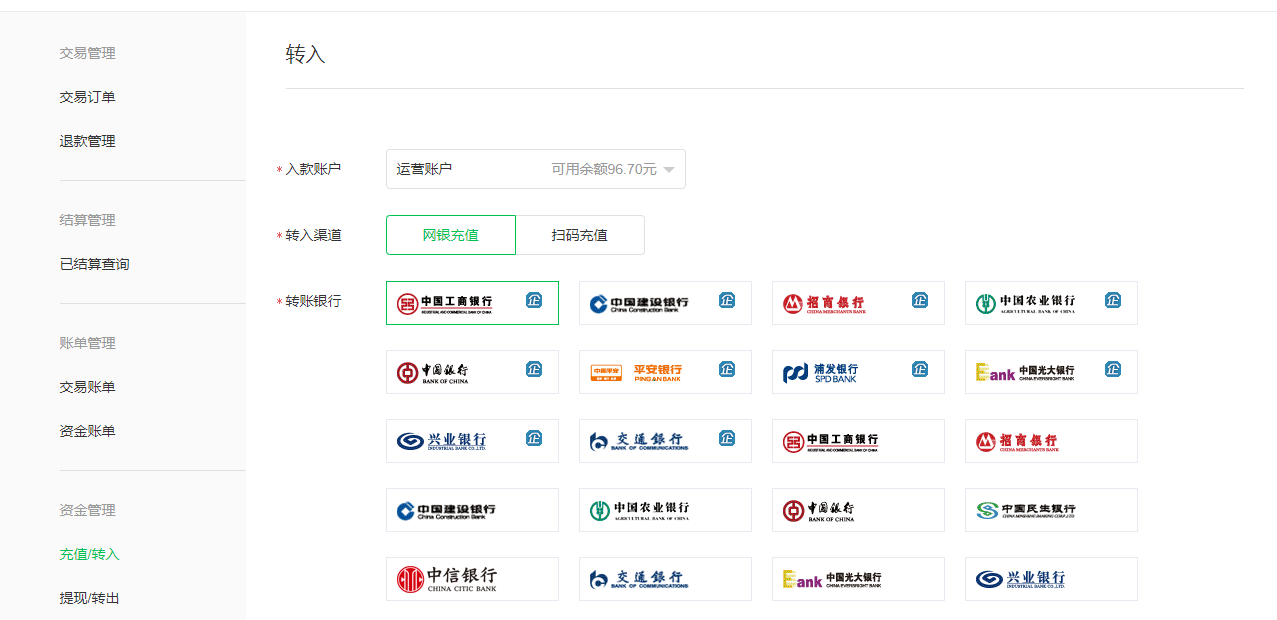This screenshot has width=1277, height=620.
Task: Click the 账单管理 section header
Action: click(x=88, y=343)
